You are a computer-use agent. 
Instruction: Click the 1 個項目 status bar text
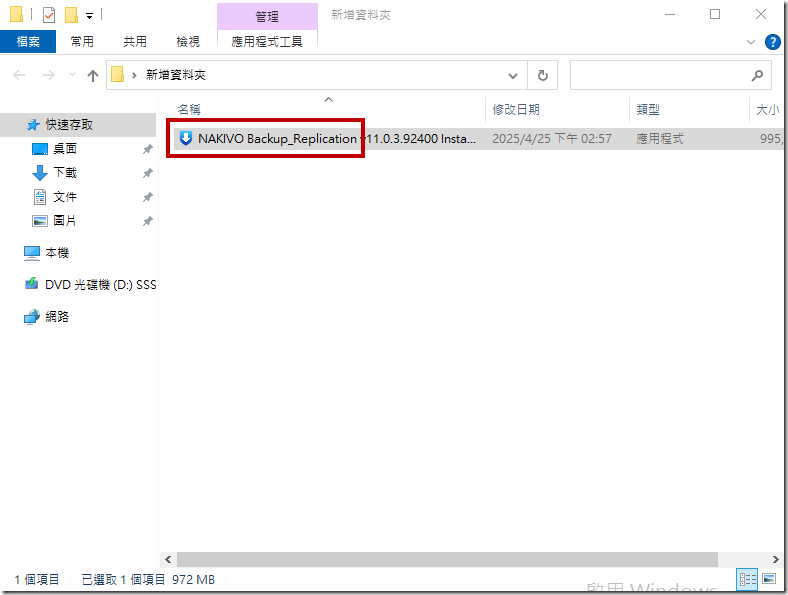(x=37, y=579)
